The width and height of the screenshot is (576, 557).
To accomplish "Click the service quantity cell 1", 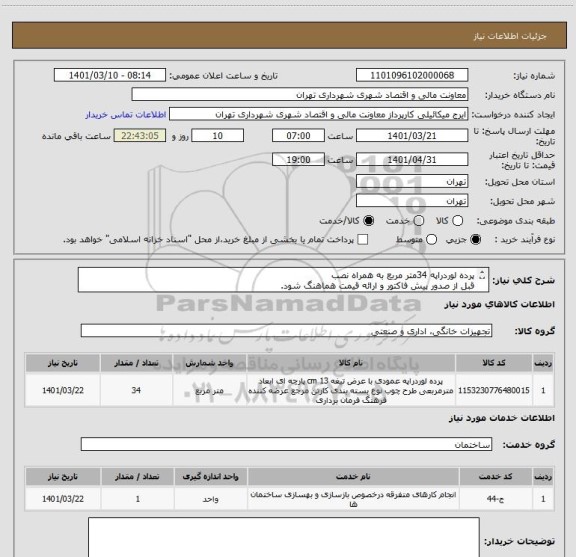I will click(138, 499).
